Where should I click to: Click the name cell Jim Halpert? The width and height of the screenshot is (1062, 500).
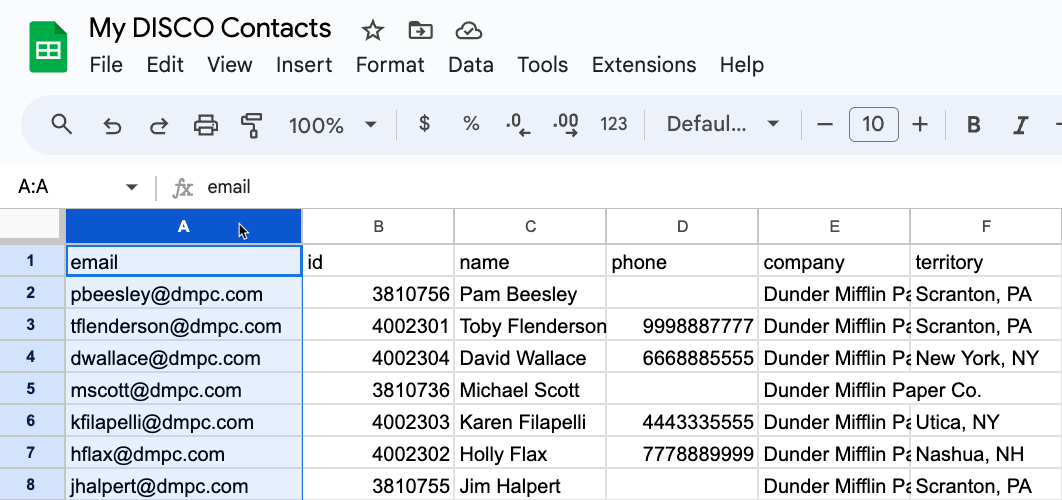click(530, 485)
